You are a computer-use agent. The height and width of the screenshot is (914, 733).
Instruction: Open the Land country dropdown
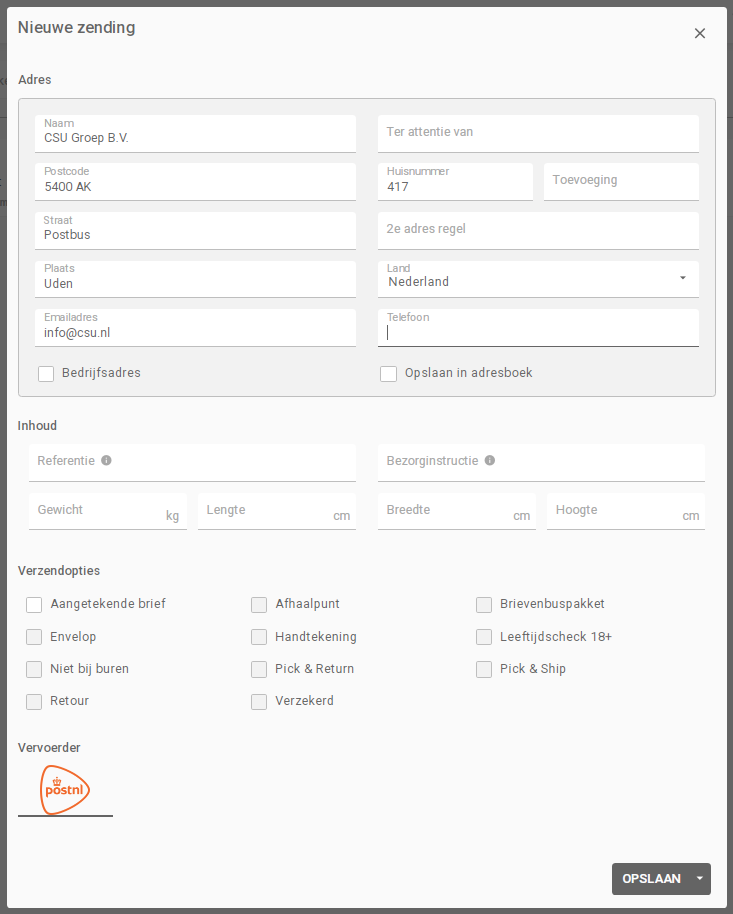[538, 280]
